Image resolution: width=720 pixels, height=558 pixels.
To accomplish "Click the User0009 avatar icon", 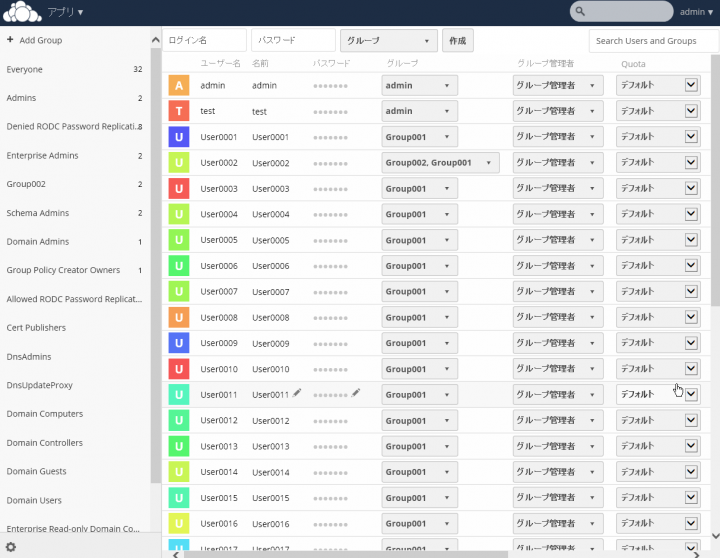I will point(179,343).
